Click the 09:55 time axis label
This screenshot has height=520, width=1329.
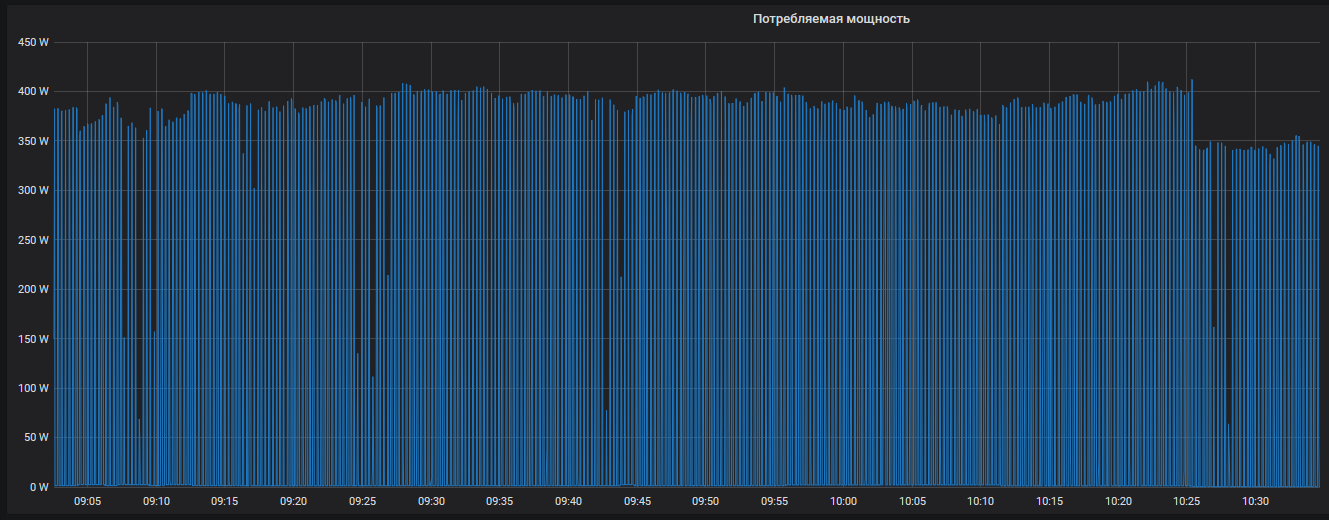pyautogui.click(x=775, y=501)
